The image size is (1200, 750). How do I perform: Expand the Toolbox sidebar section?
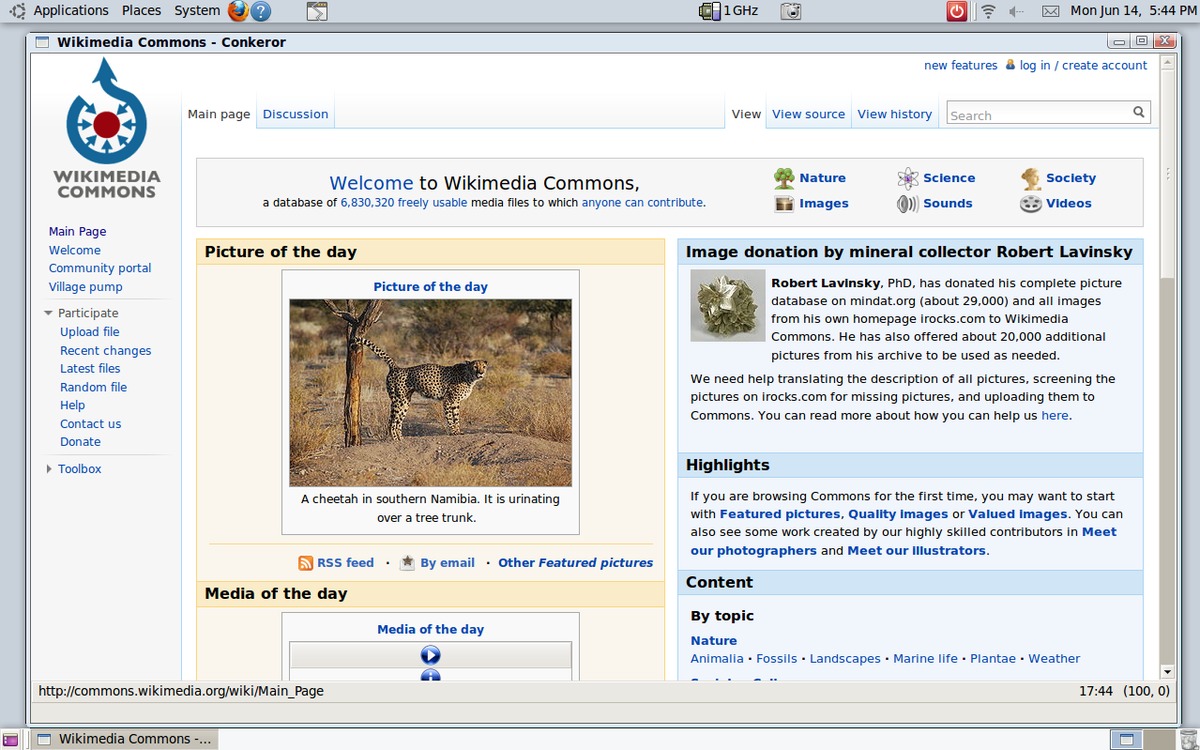[48, 469]
